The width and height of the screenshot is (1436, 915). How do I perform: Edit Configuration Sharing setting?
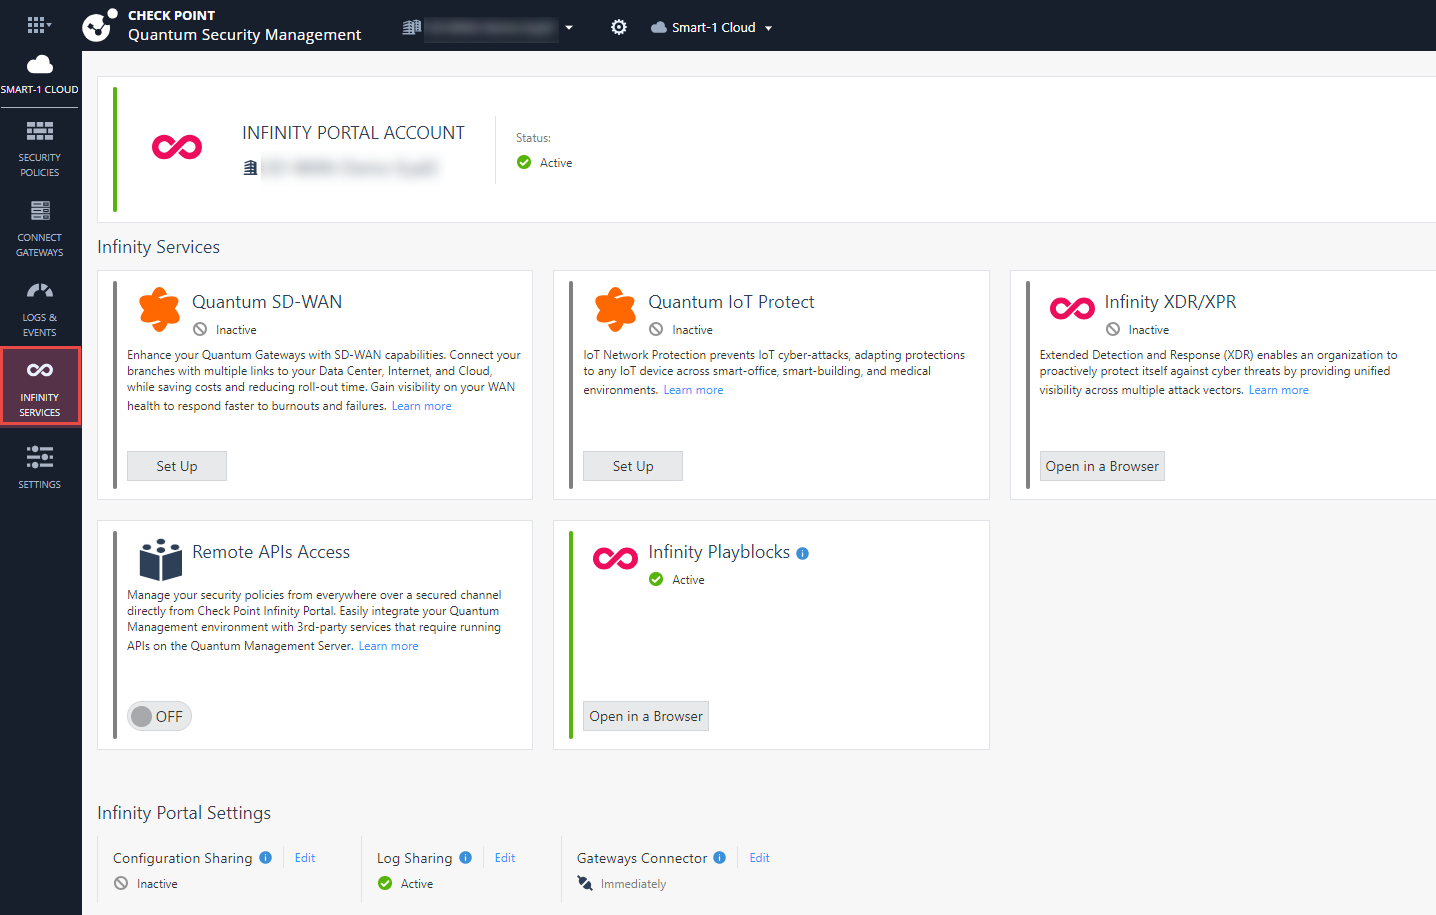click(x=305, y=858)
